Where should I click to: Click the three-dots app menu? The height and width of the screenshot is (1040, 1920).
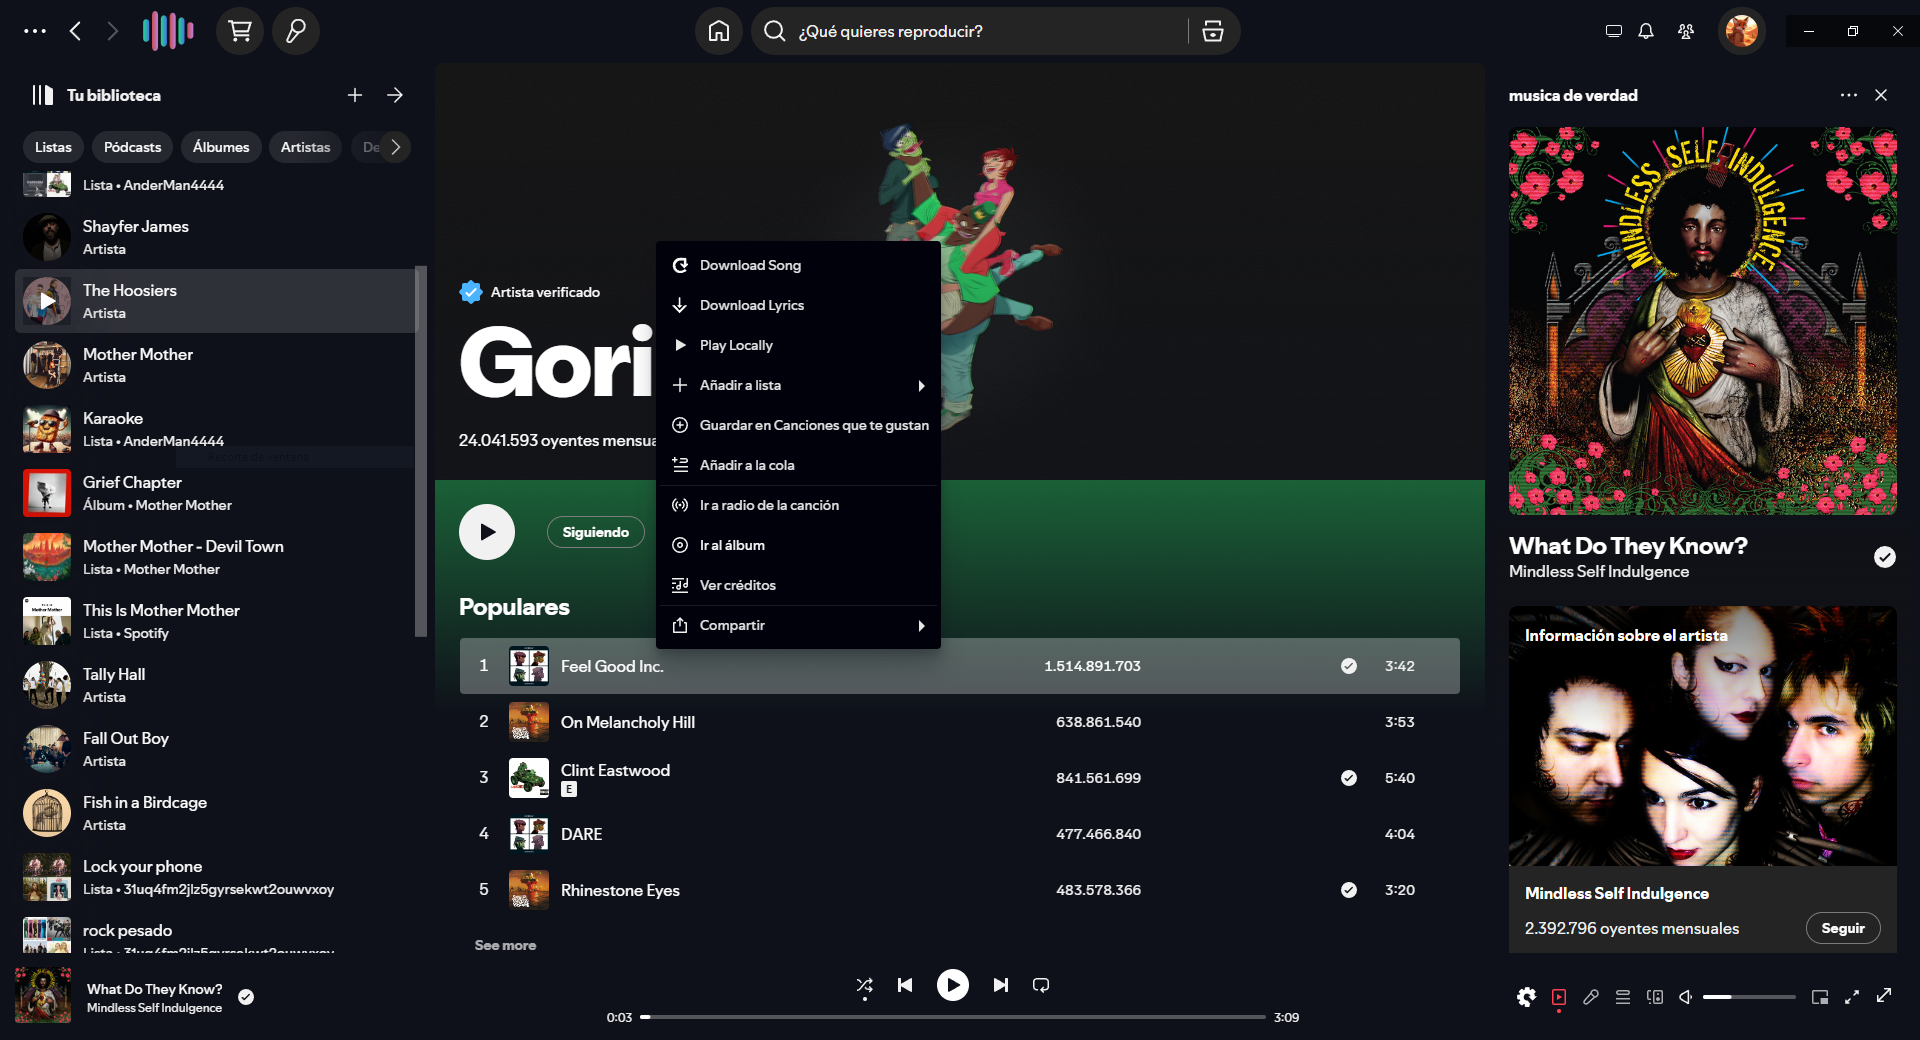[x=35, y=31]
